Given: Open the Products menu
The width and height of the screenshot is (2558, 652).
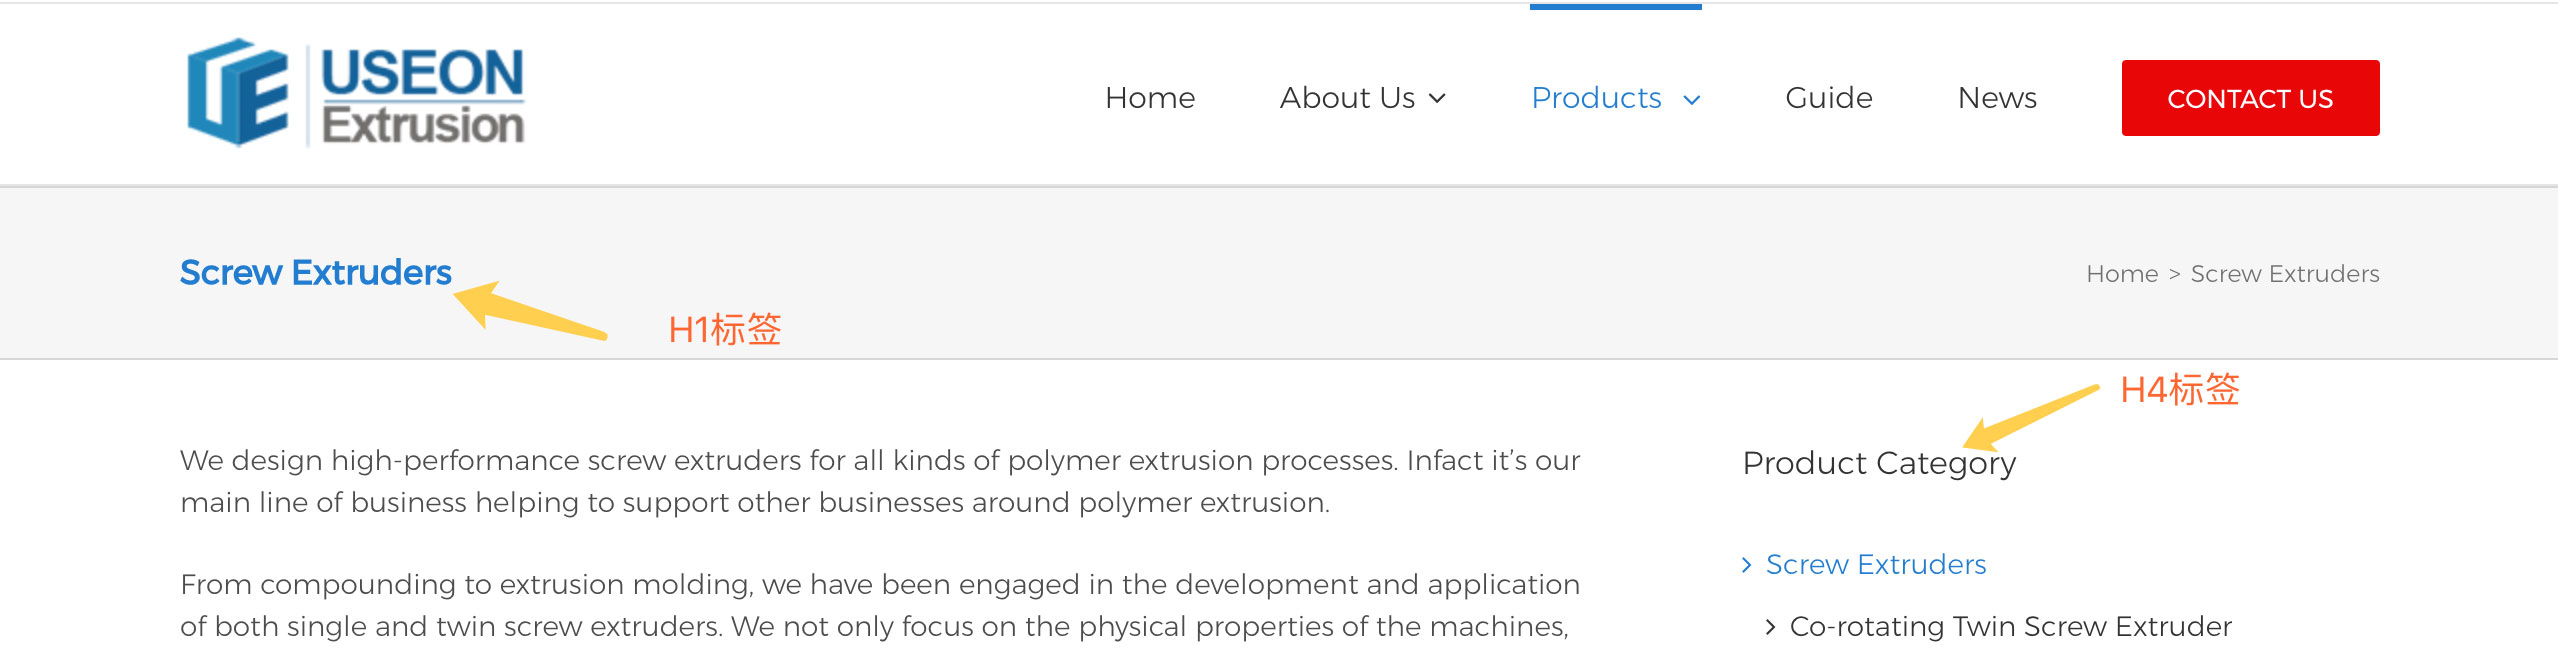Looking at the screenshot, I should pyautogui.click(x=1596, y=98).
